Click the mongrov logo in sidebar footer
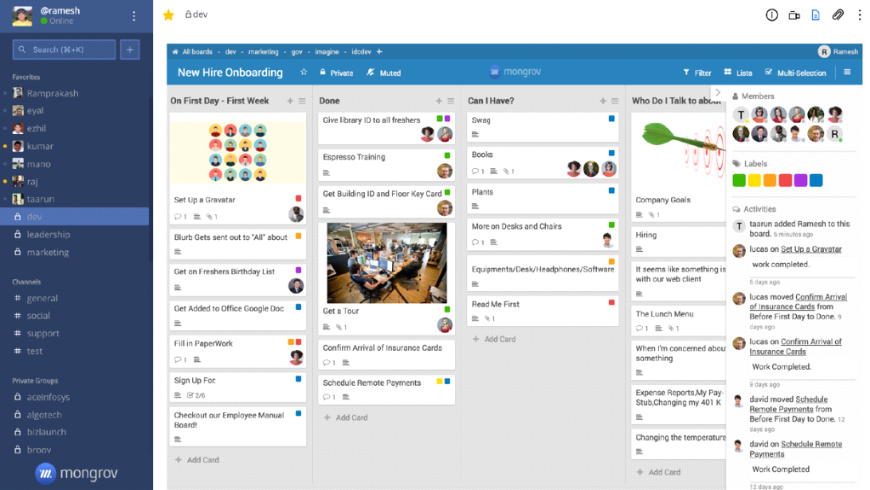870x490 pixels. (x=77, y=473)
